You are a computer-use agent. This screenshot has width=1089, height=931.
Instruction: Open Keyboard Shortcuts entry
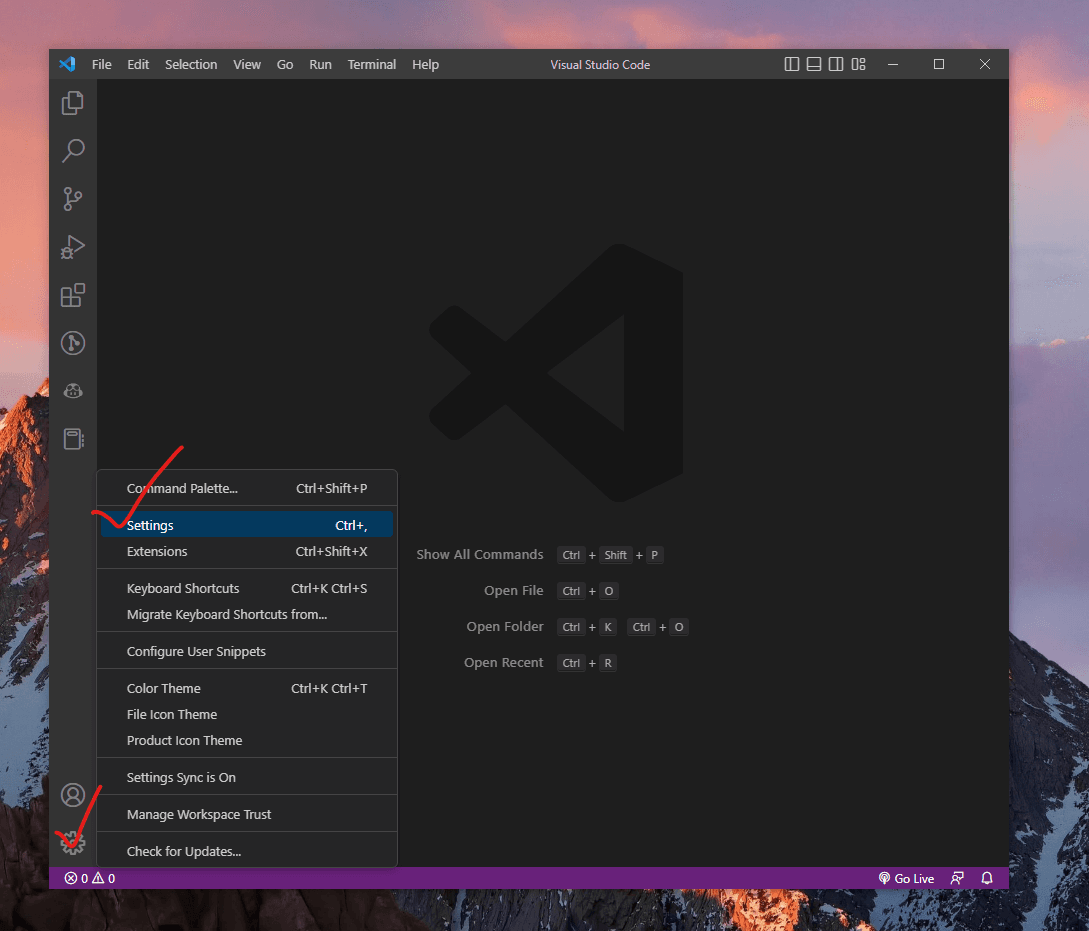click(247, 589)
